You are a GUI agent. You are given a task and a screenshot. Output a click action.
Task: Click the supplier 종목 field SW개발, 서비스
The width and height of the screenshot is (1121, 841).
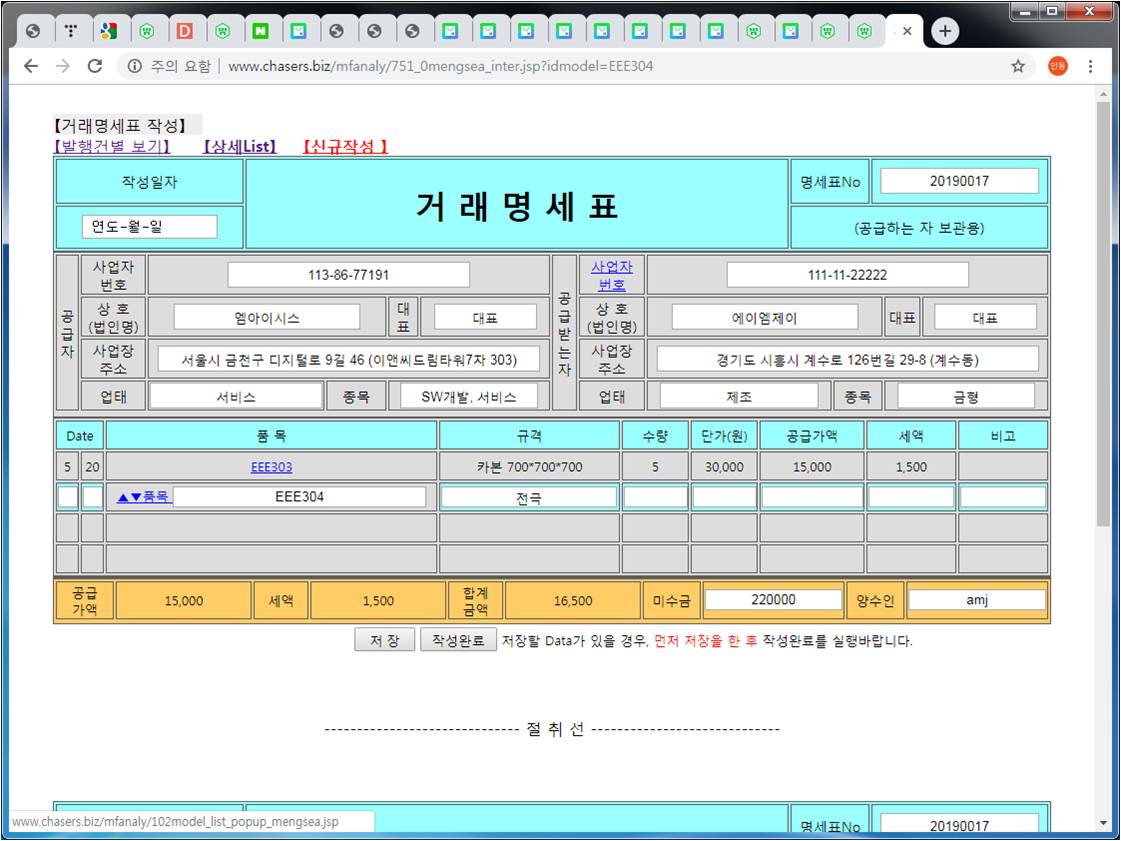(469, 396)
